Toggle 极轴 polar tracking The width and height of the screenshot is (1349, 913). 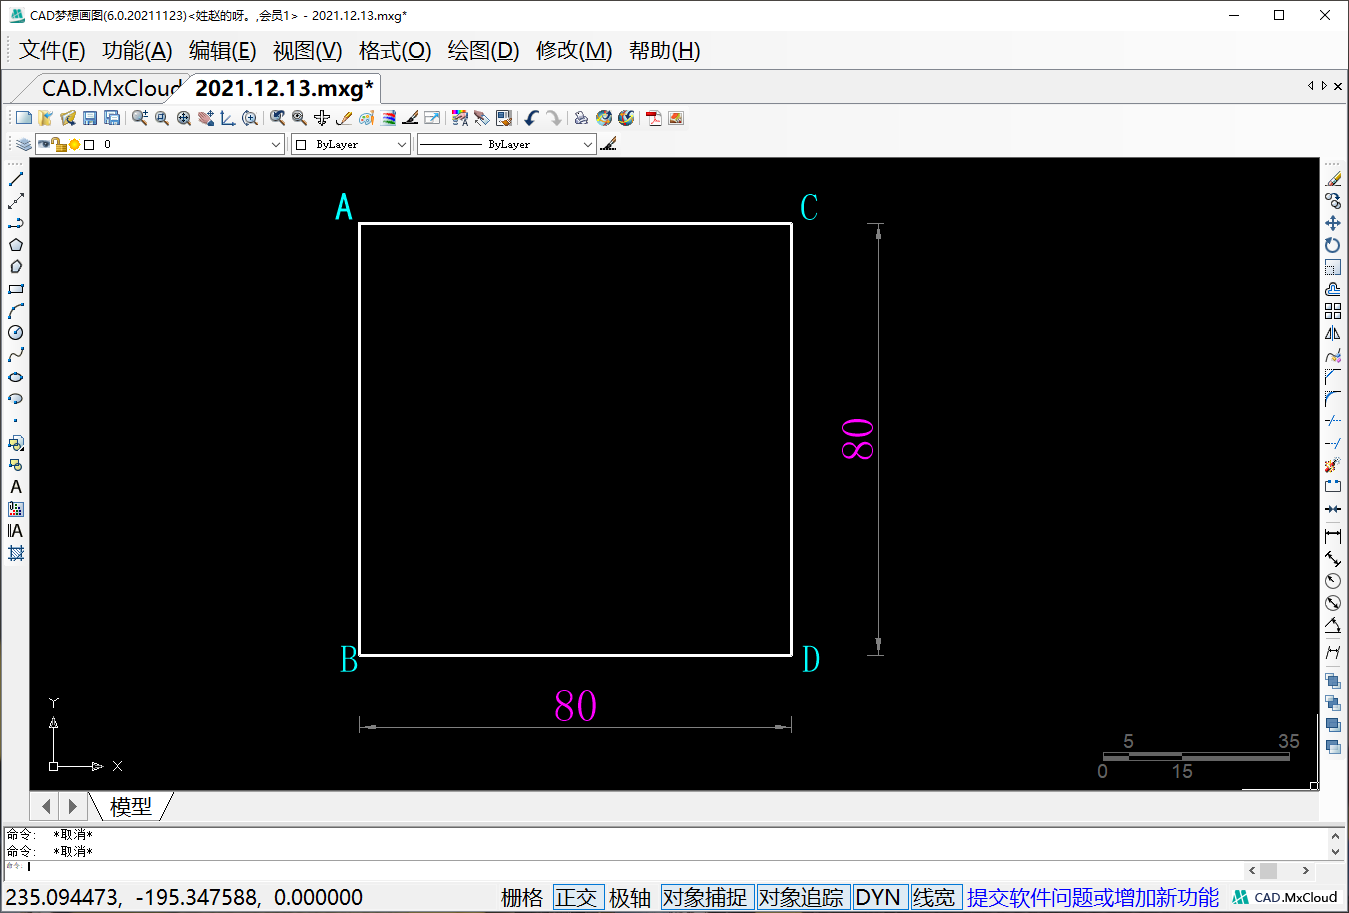pos(630,898)
